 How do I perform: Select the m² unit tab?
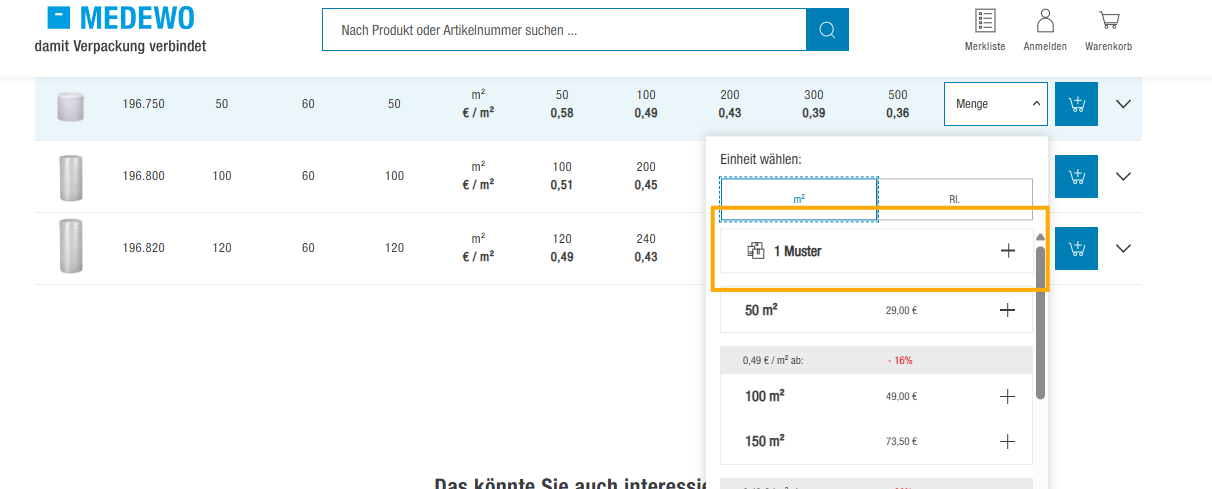(x=799, y=199)
